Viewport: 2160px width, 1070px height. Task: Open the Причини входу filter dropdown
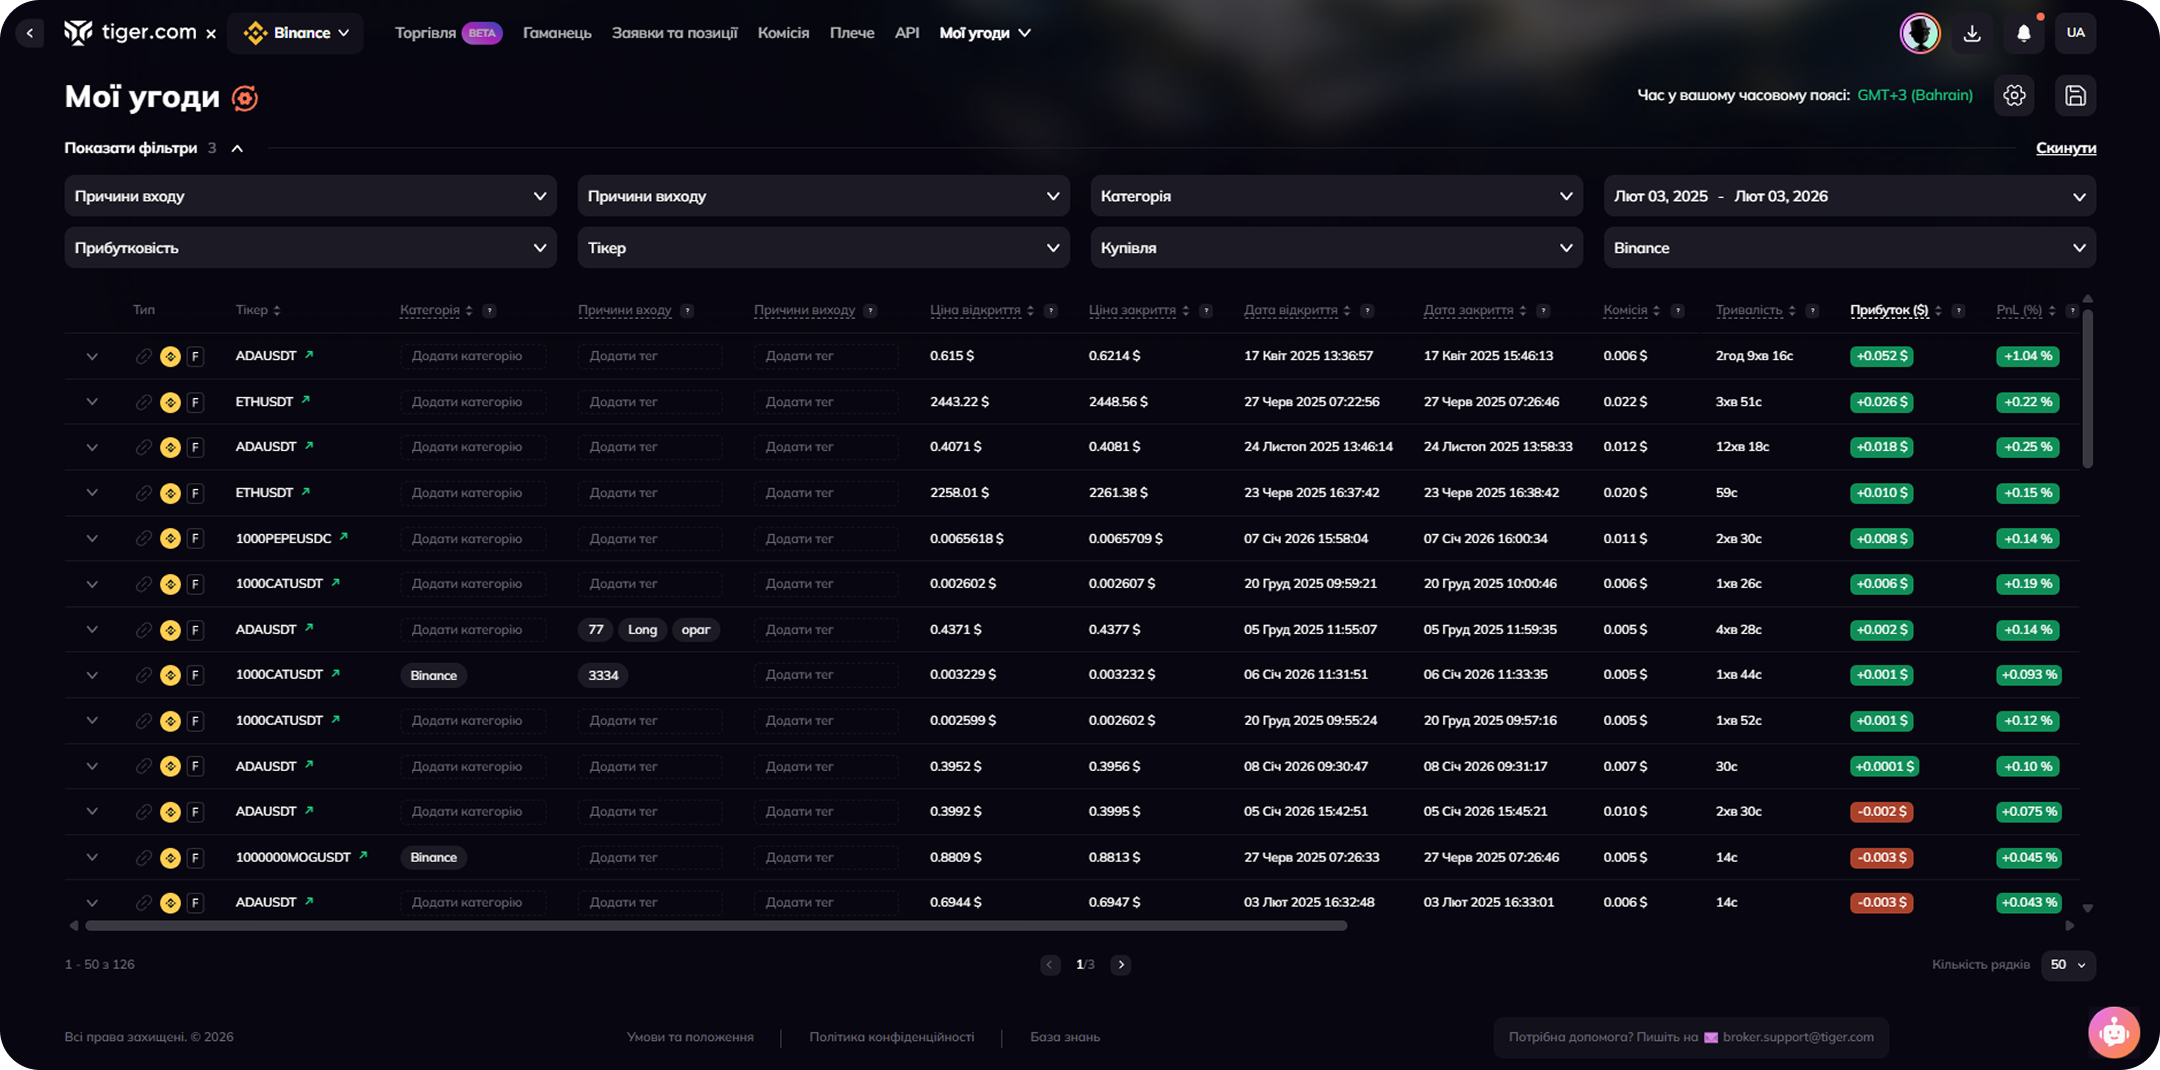(x=310, y=196)
